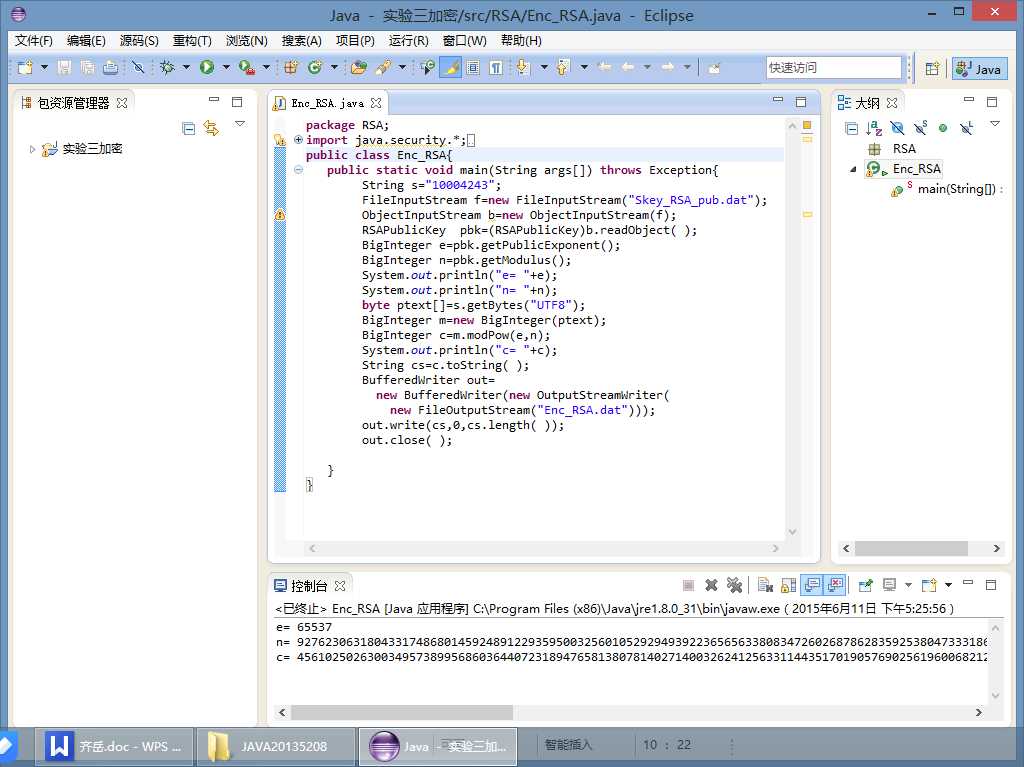Click the Skip All Breakpoints icon
Screen dimensions: 1024x767
(x=138, y=67)
